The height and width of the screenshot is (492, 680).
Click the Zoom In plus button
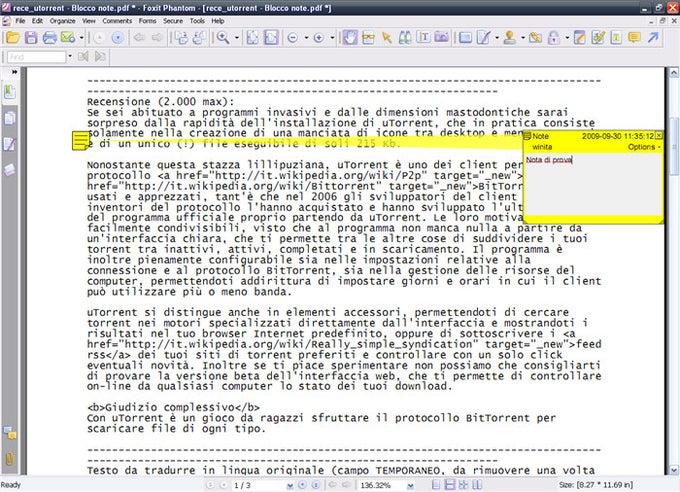[x=319, y=38]
